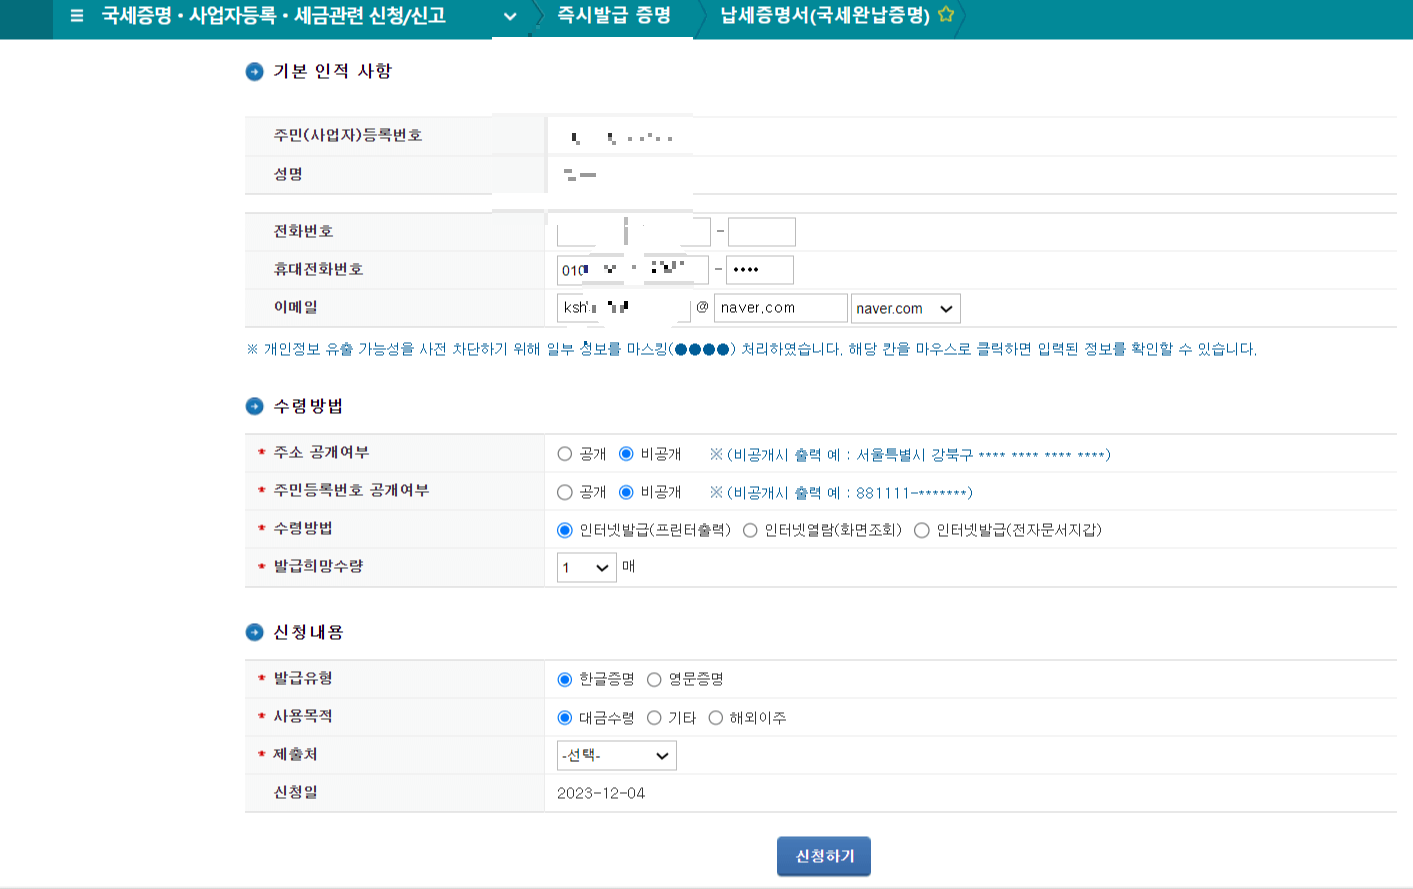
Task: Click the 납세증명서(국세완납증명) breadcrumb
Action: (x=825, y=16)
